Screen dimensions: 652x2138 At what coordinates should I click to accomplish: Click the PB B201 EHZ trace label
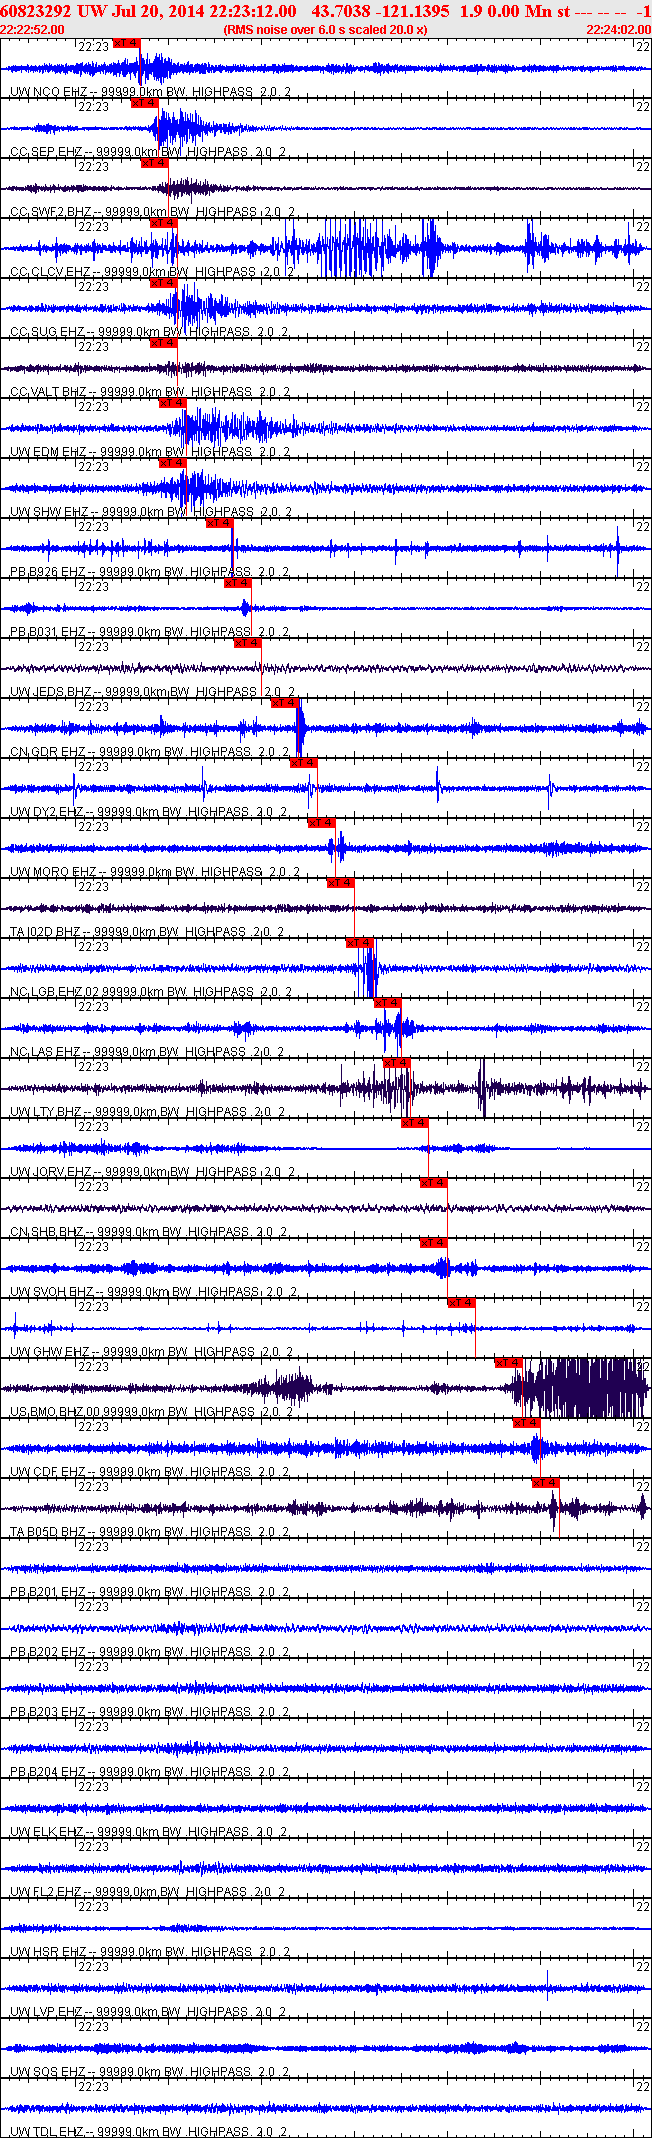[150, 1592]
